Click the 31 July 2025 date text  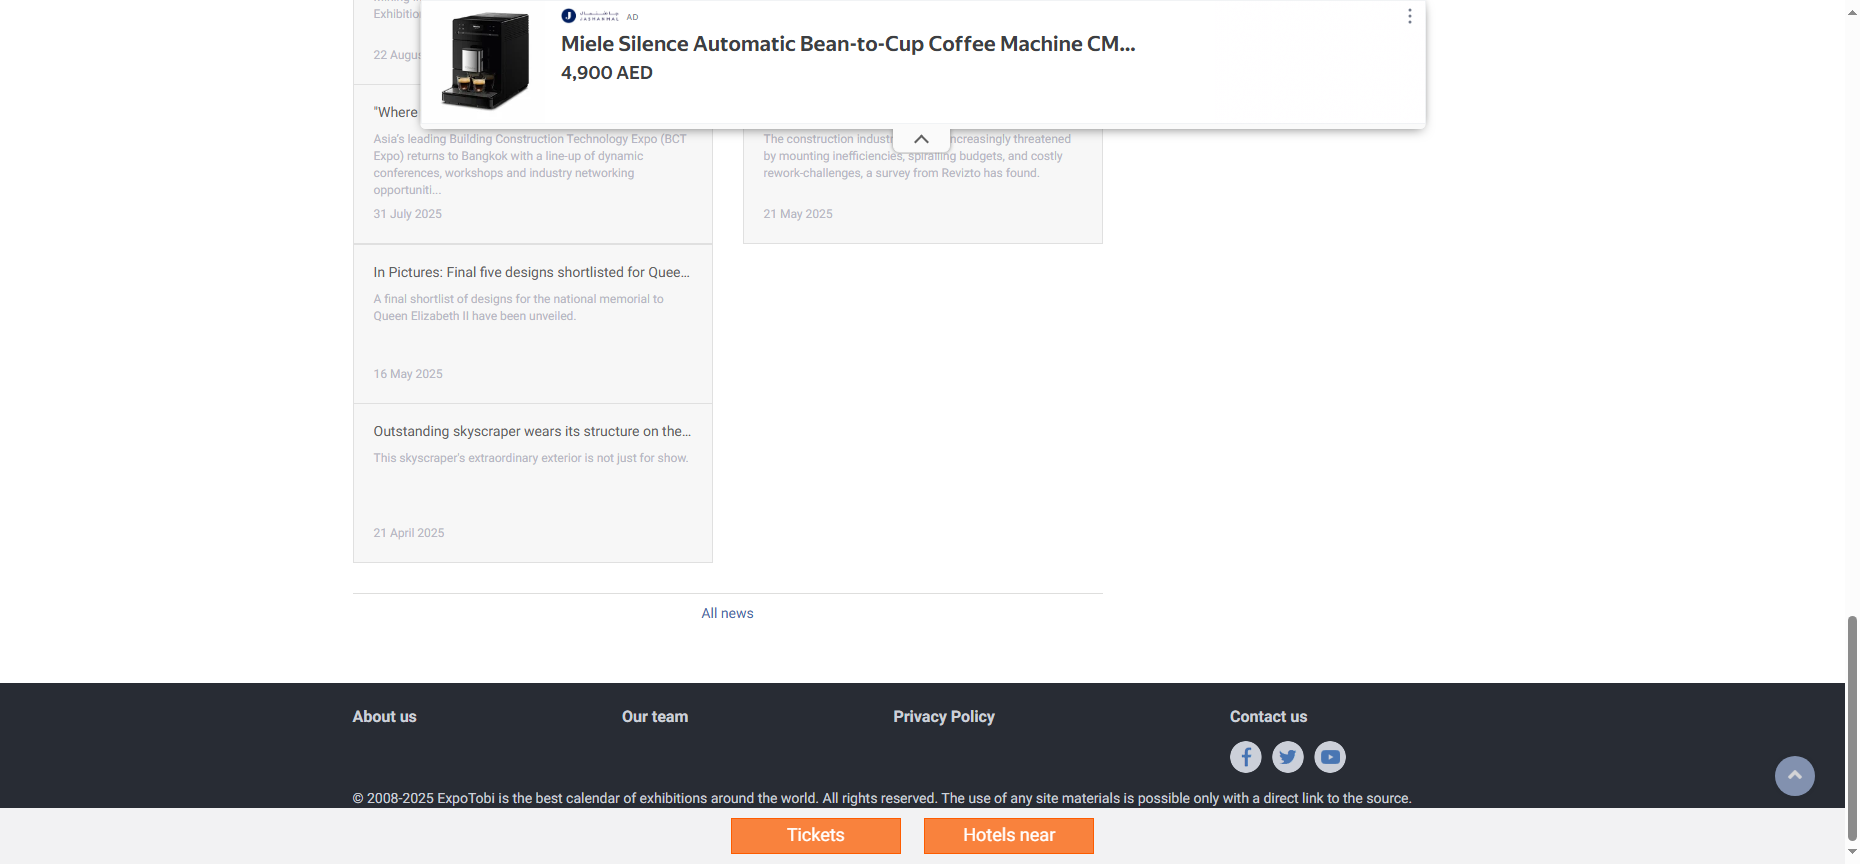pyautogui.click(x=407, y=214)
